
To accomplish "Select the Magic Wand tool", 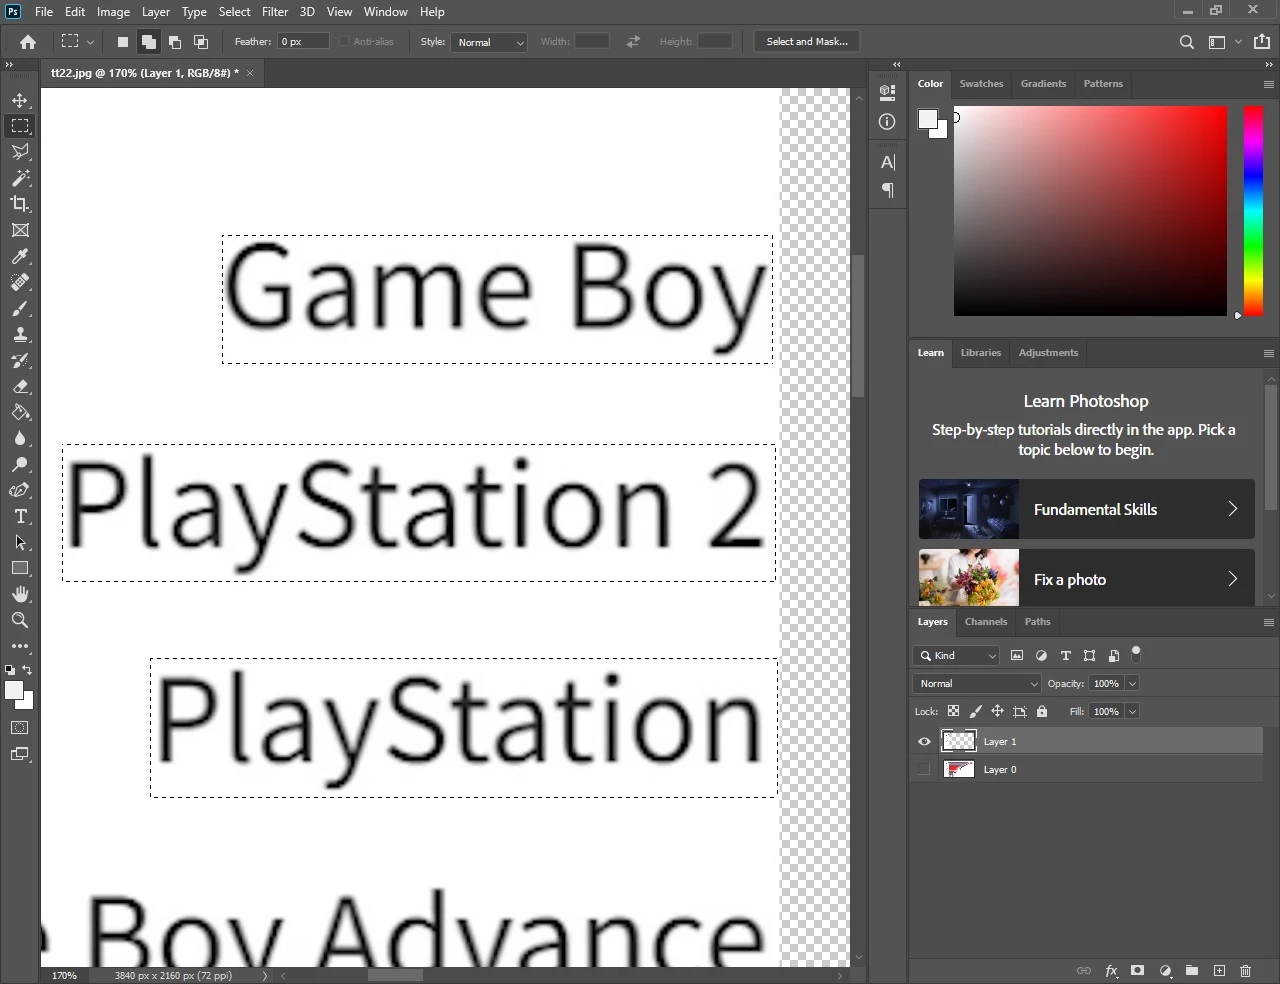I will point(20,178).
